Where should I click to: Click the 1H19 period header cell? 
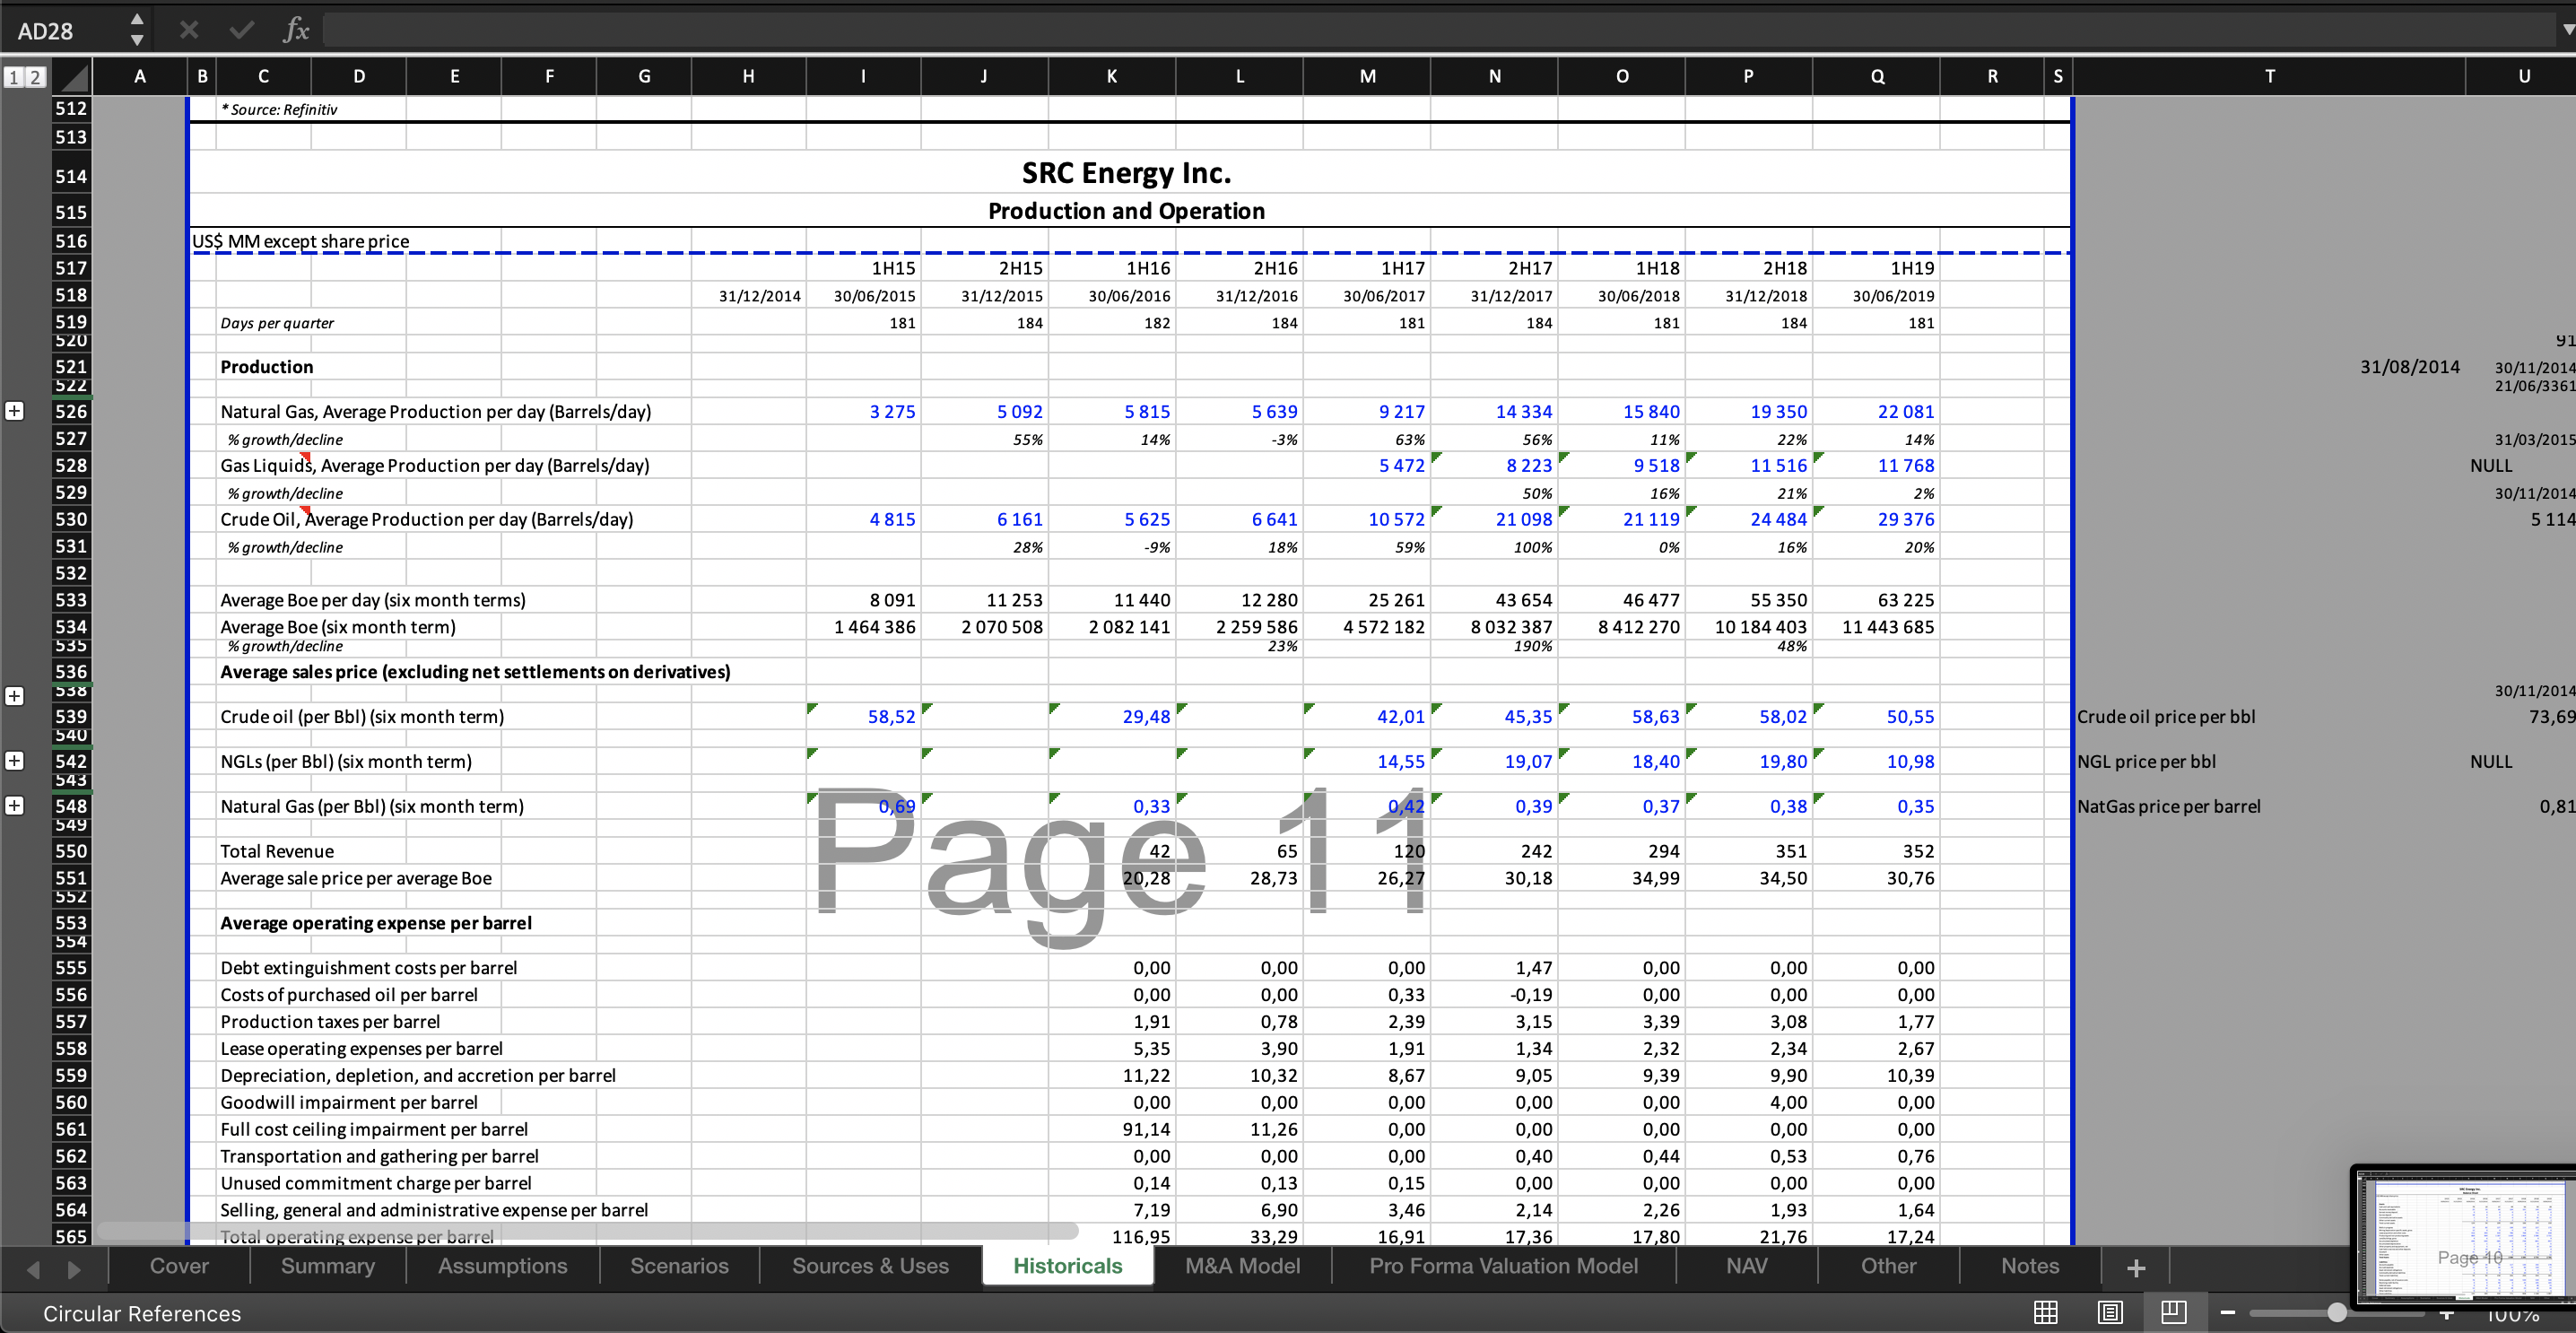[1912, 268]
